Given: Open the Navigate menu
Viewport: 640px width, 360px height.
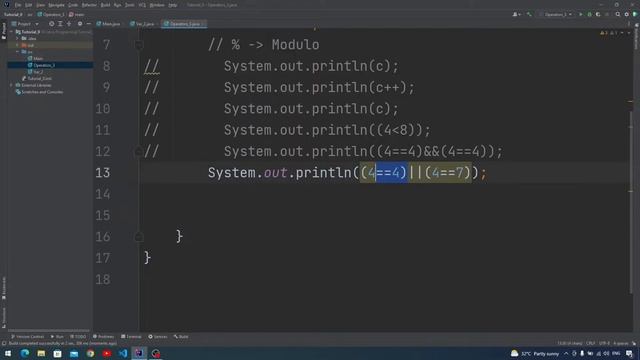Looking at the screenshot, I should (x=56, y=5).
